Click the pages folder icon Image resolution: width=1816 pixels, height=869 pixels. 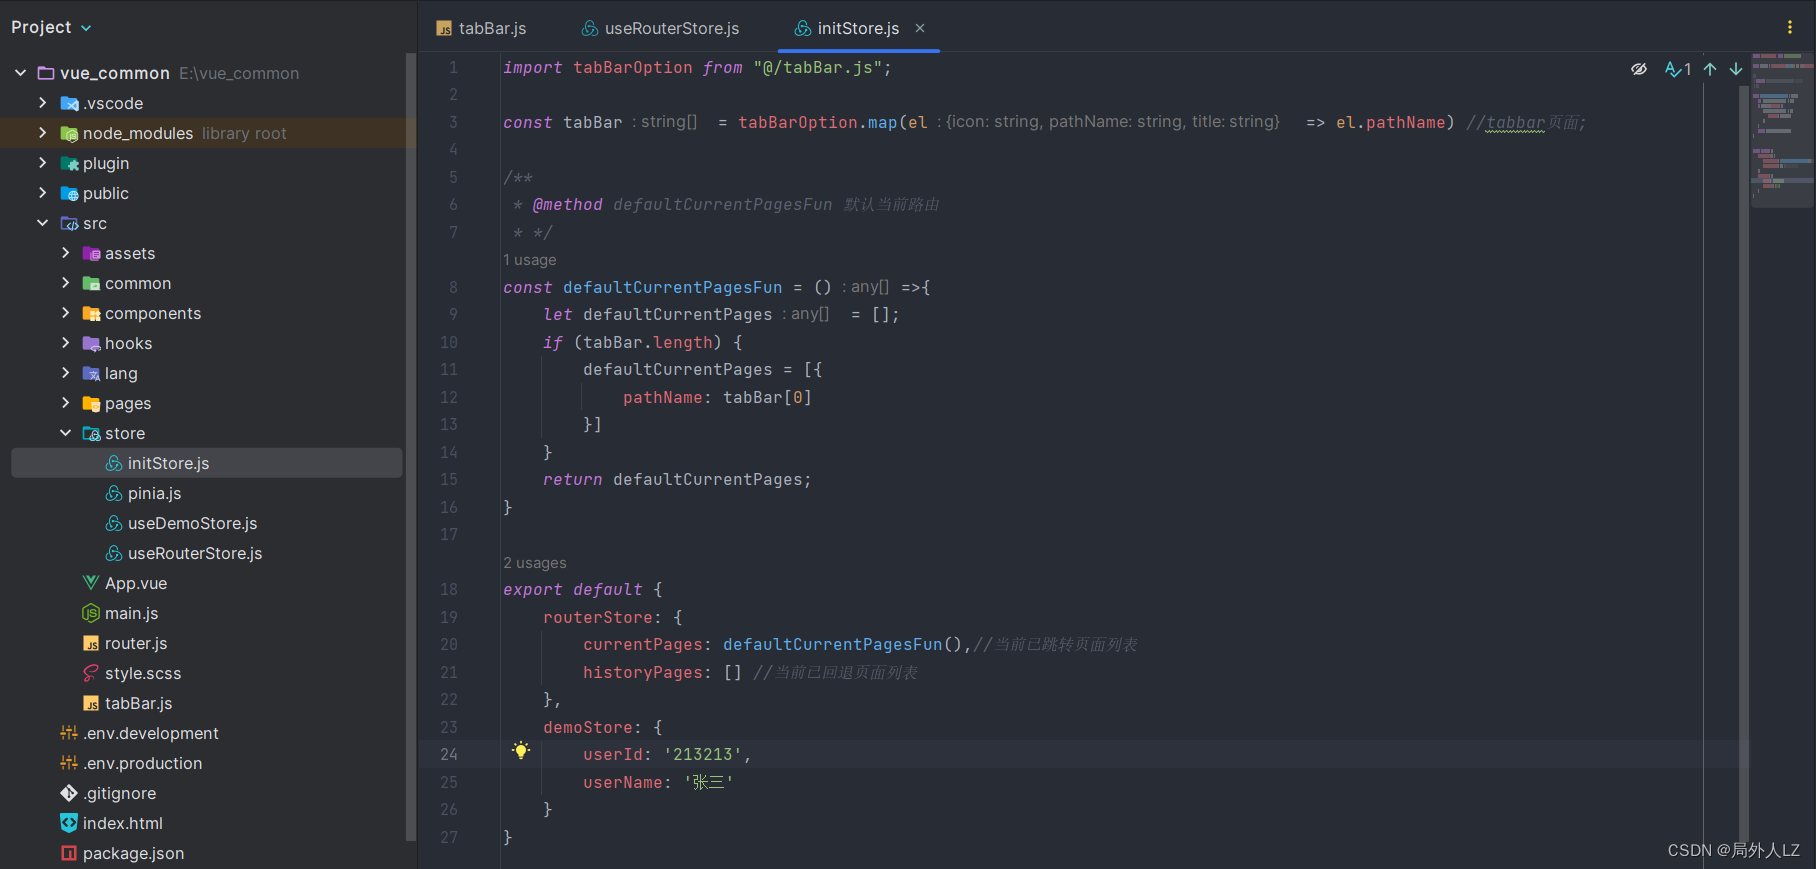pos(91,403)
